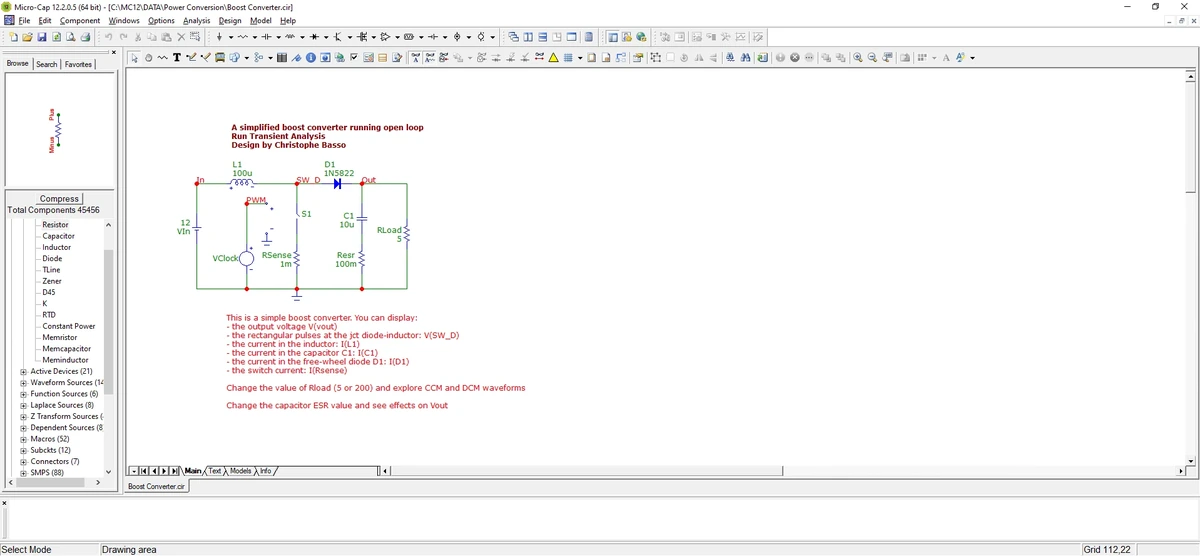Expand the Macros (52) node

23,439
